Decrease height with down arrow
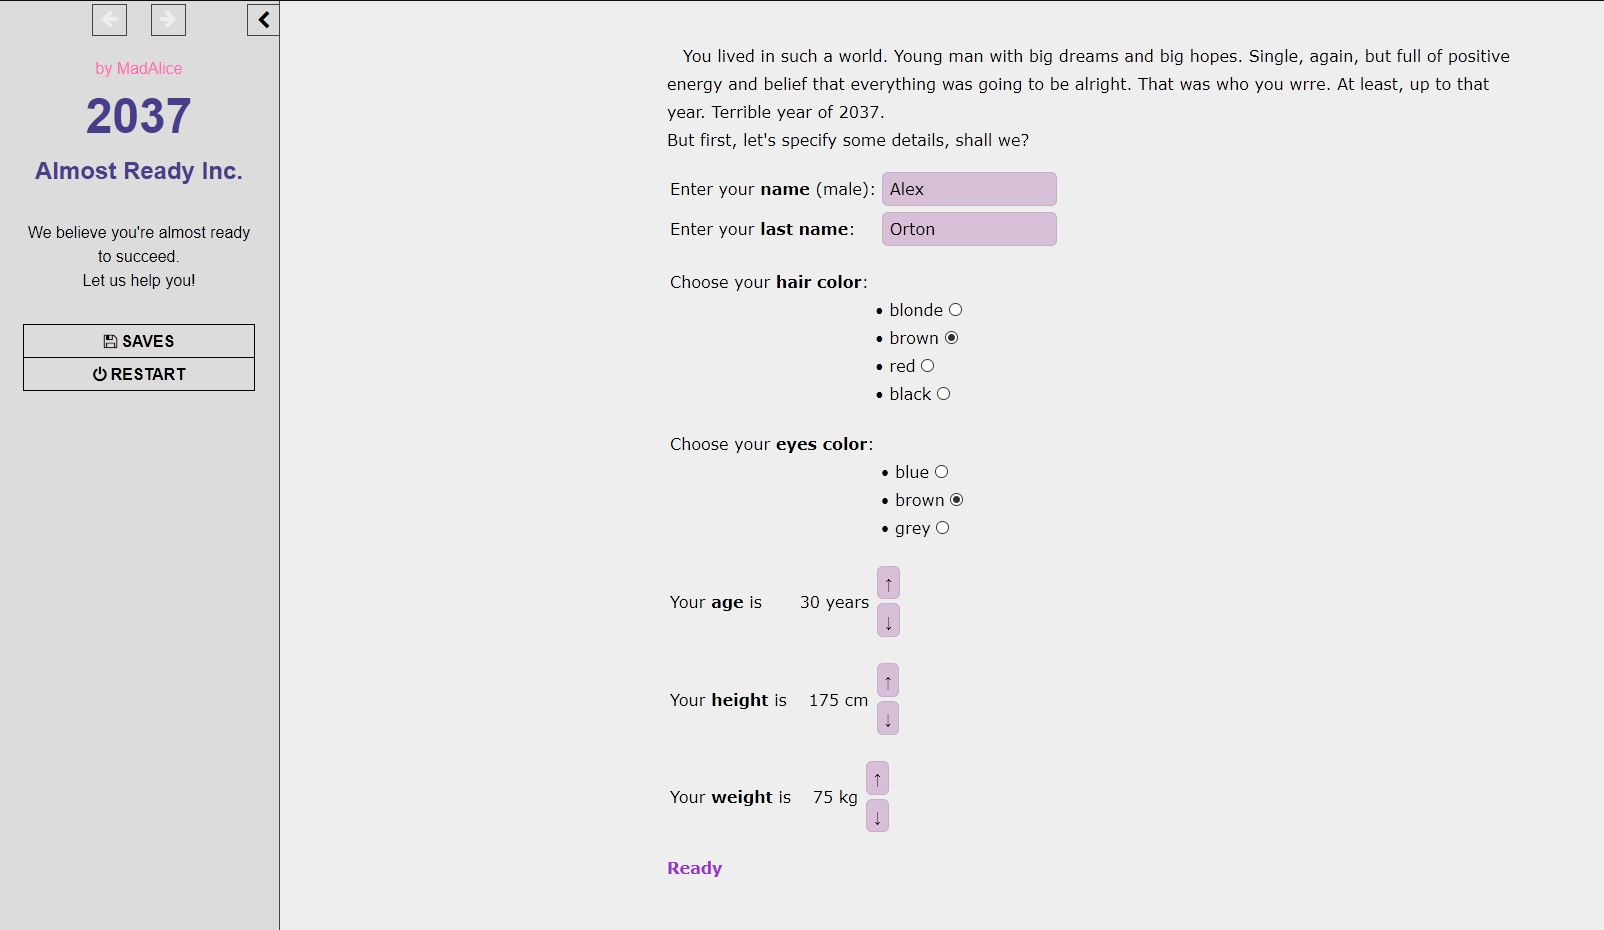1604x930 pixels. click(x=887, y=718)
